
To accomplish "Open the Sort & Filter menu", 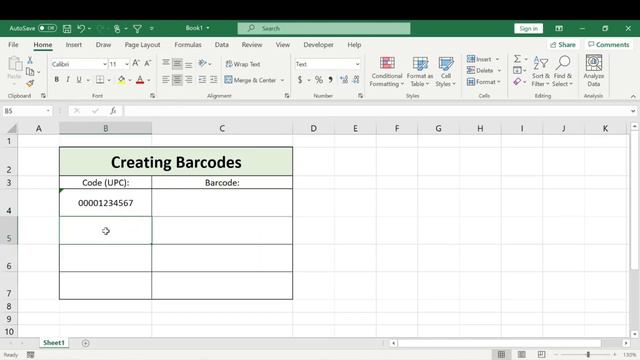I will [541, 72].
